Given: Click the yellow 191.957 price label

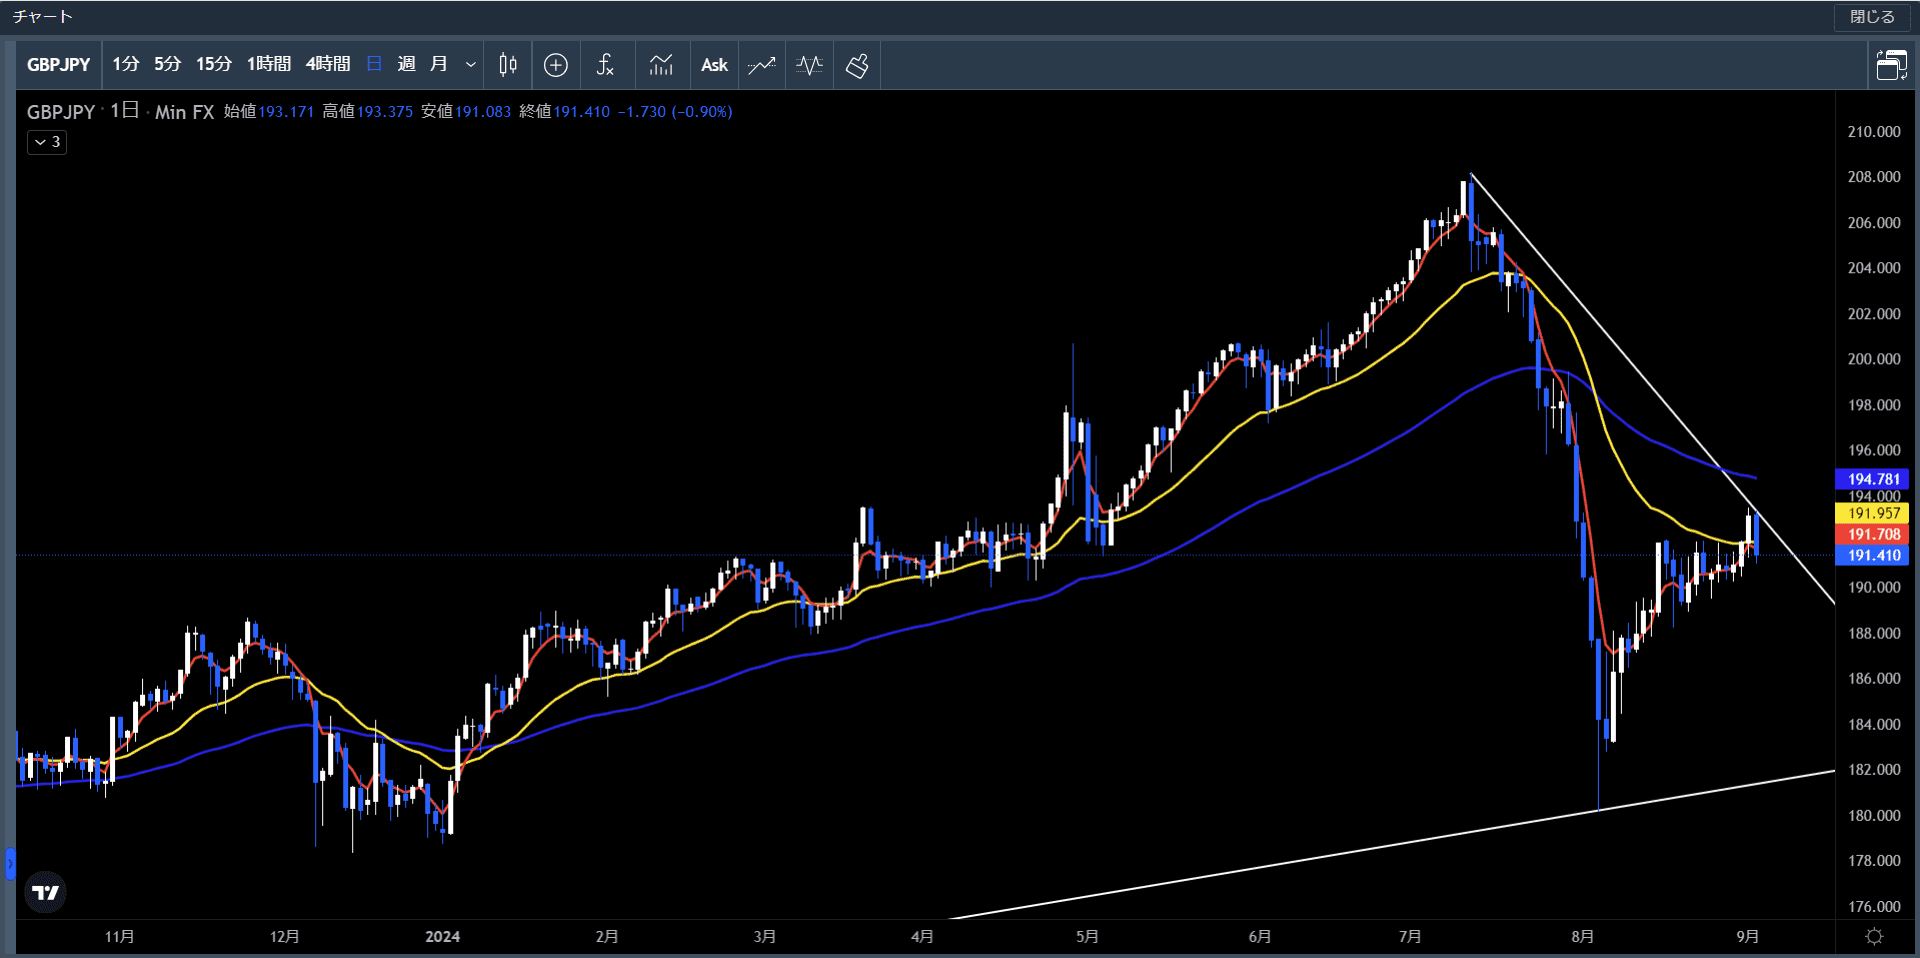Looking at the screenshot, I should 1872,513.
